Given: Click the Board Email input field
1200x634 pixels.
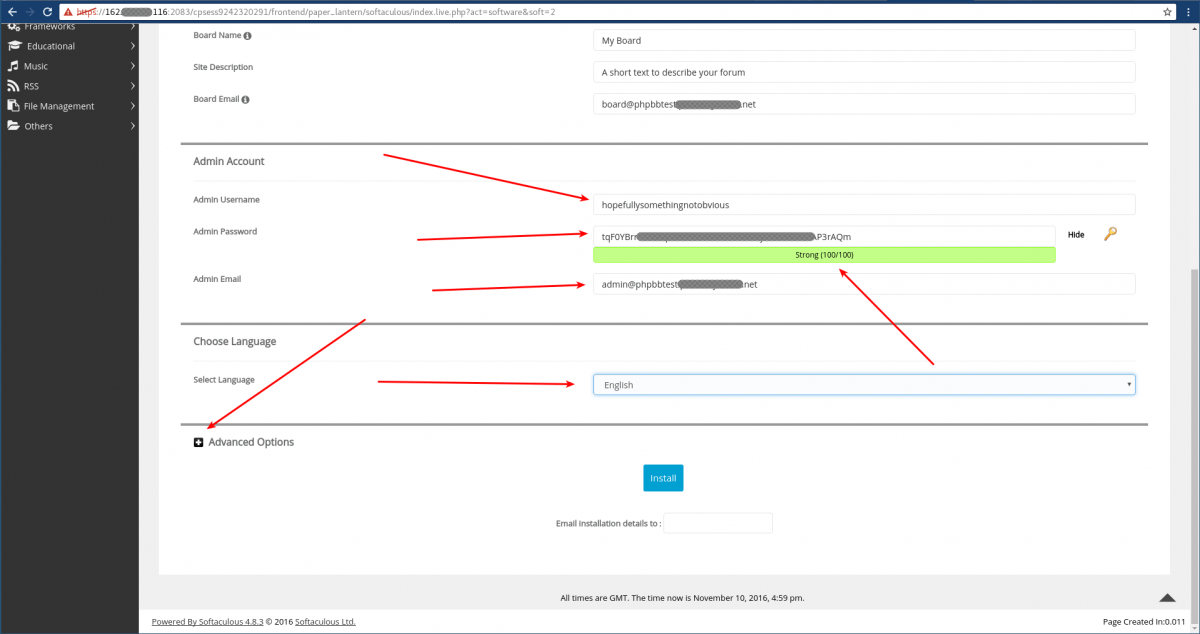Looking at the screenshot, I should click(864, 104).
